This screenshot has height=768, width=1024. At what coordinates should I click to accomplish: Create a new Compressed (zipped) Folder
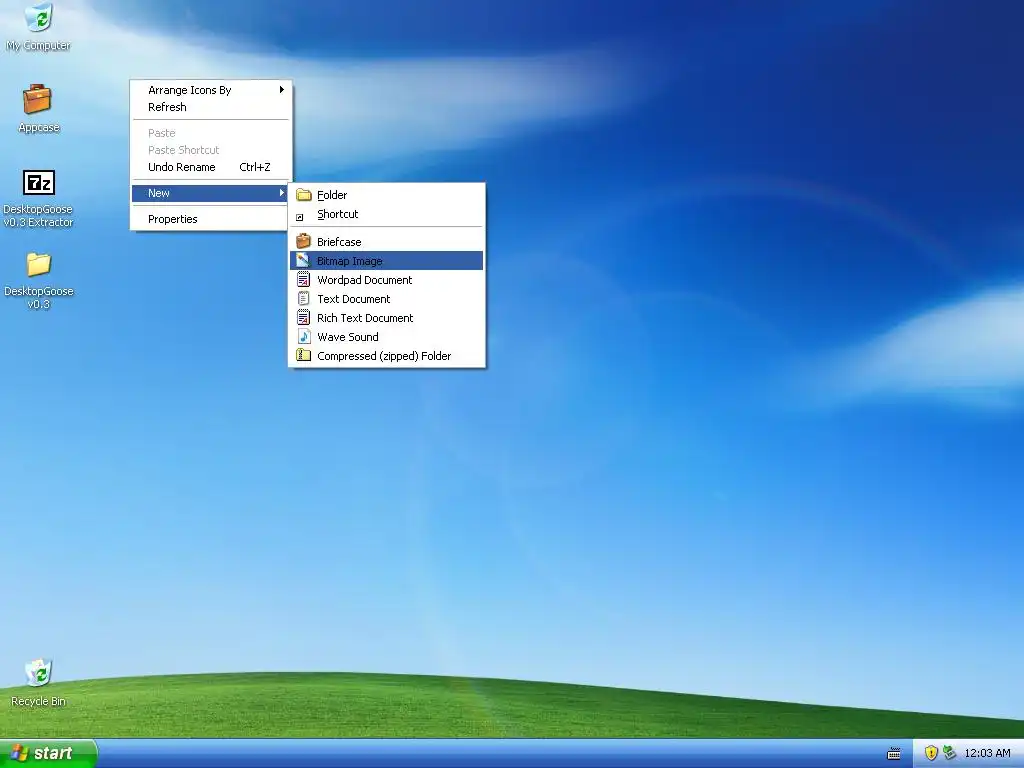point(387,355)
